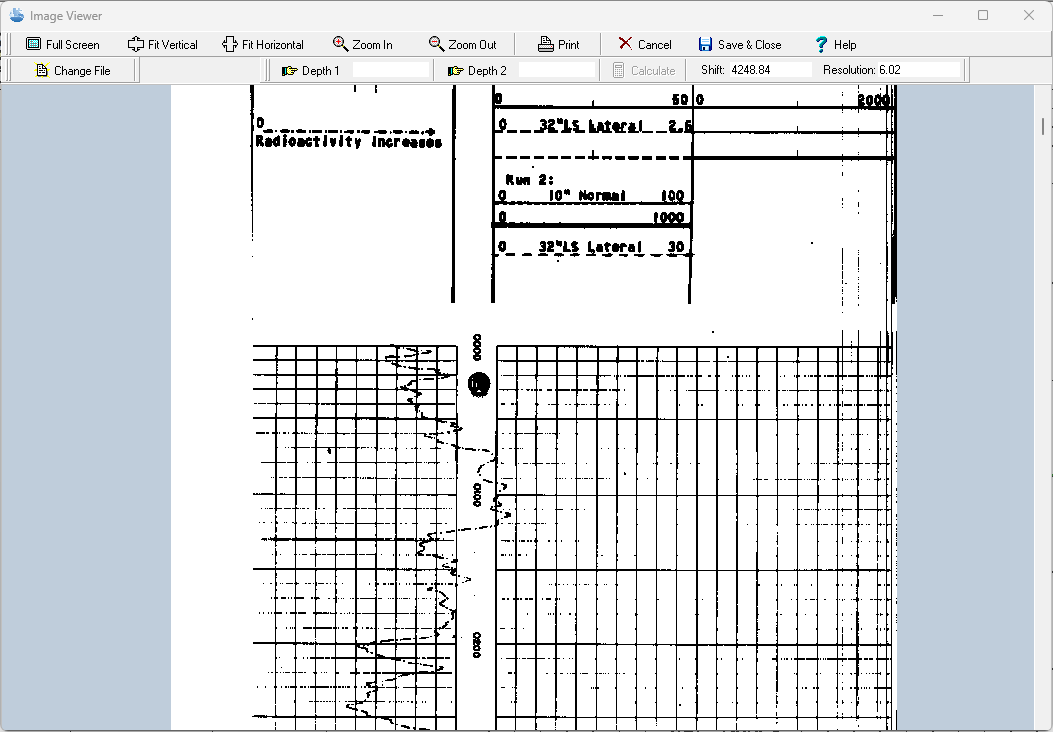Click the vertical scrollbar thumb
Image resolution: width=1053 pixels, height=732 pixels.
pyautogui.click(x=1043, y=126)
